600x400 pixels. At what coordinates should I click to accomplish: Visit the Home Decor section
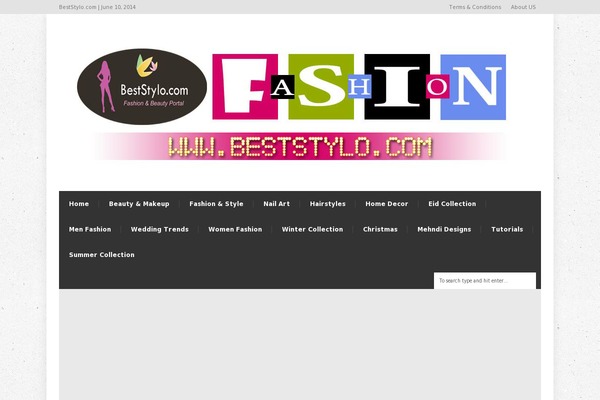tap(386, 204)
